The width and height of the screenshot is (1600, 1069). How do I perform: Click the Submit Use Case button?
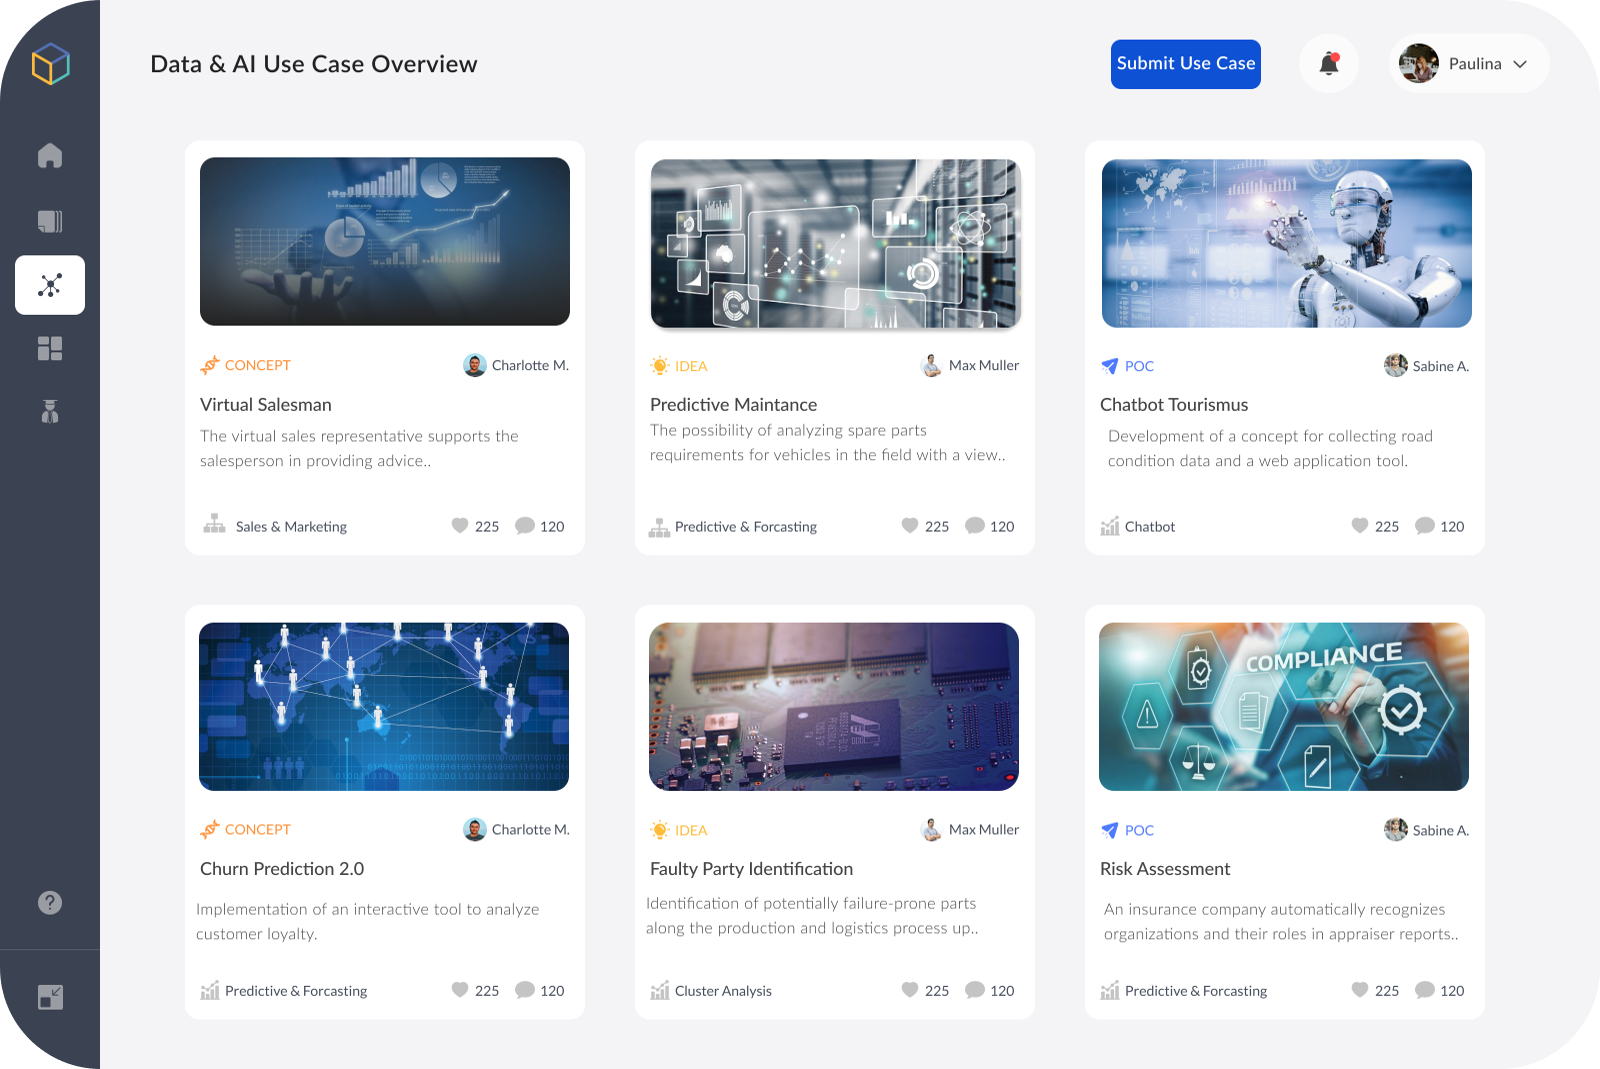click(x=1185, y=63)
